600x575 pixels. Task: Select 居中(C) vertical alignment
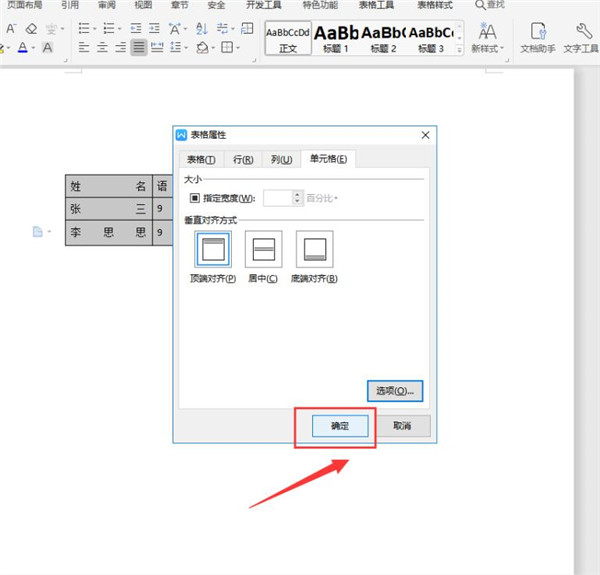click(264, 249)
